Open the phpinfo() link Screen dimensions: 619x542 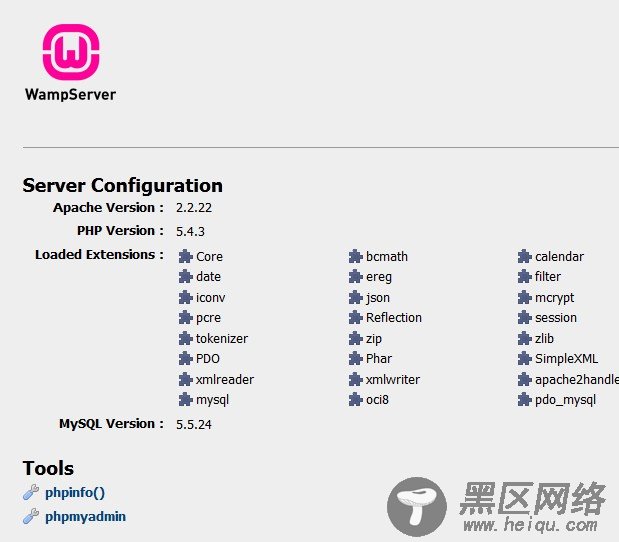[x=75, y=493]
